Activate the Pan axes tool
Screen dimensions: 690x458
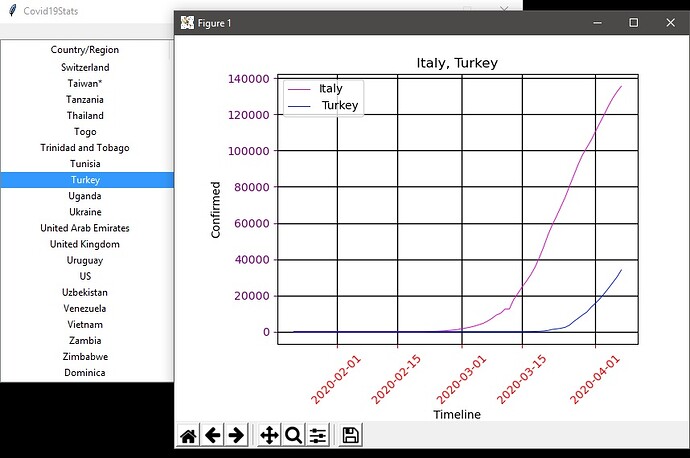[x=269, y=435]
